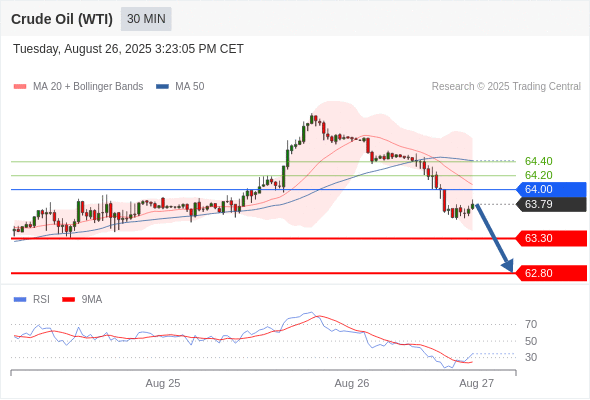Screen dimensions: 590x400
Task: Click the 30 MIN timeframe badge
Action: [146, 19]
